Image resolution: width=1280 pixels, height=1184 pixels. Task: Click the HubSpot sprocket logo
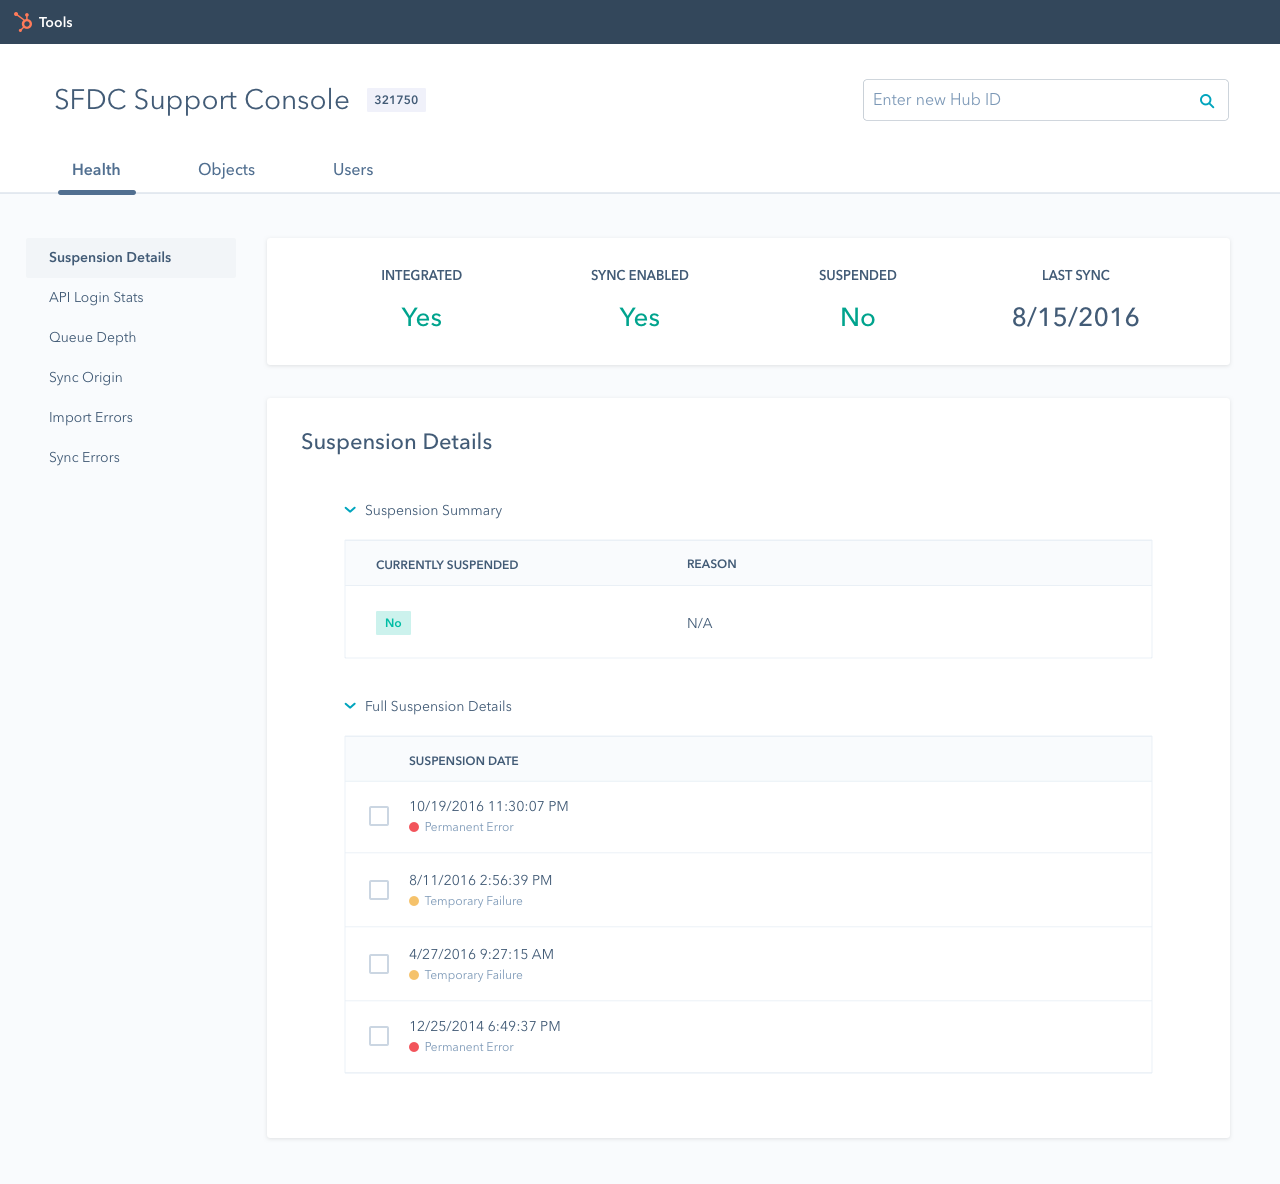coord(23,22)
